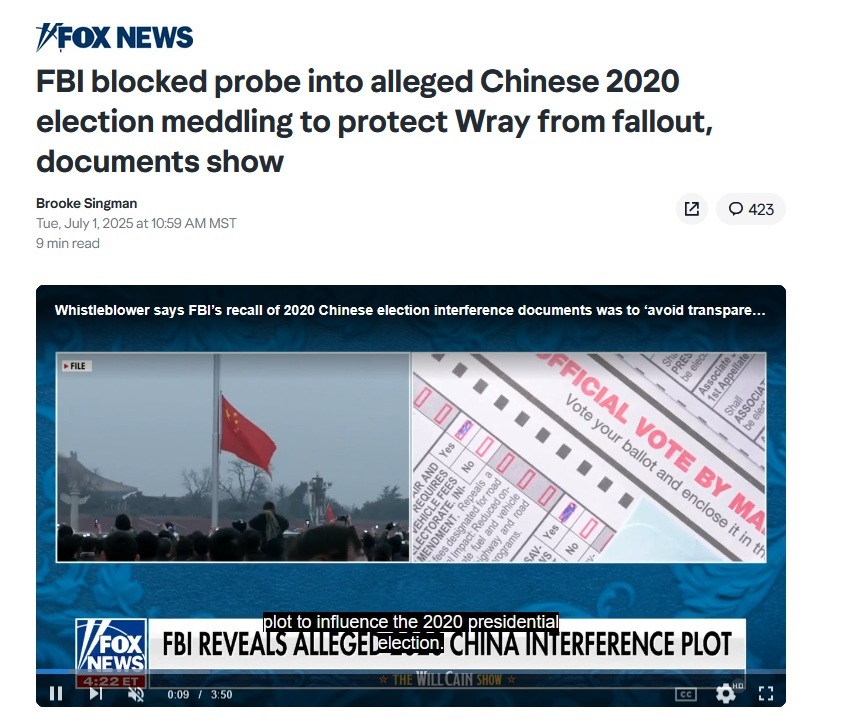The height and width of the screenshot is (719, 845).
Task: Open the 423 comments
Action: pyautogui.click(x=751, y=209)
